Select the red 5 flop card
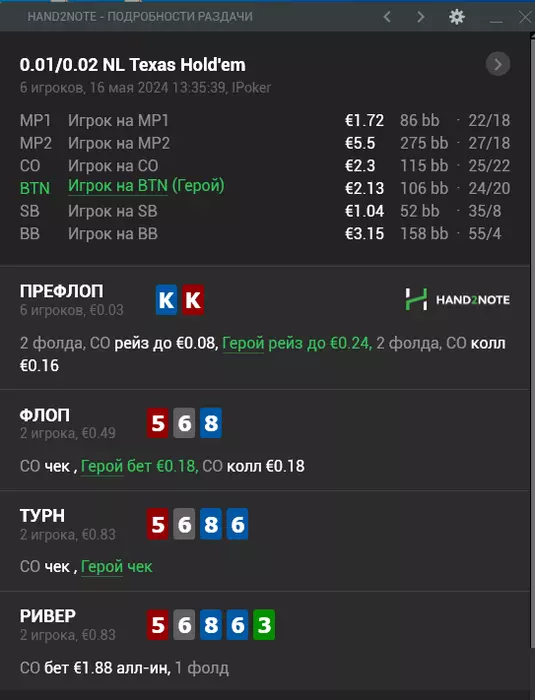This screenshot has width=535, height=700. (158, 423)
